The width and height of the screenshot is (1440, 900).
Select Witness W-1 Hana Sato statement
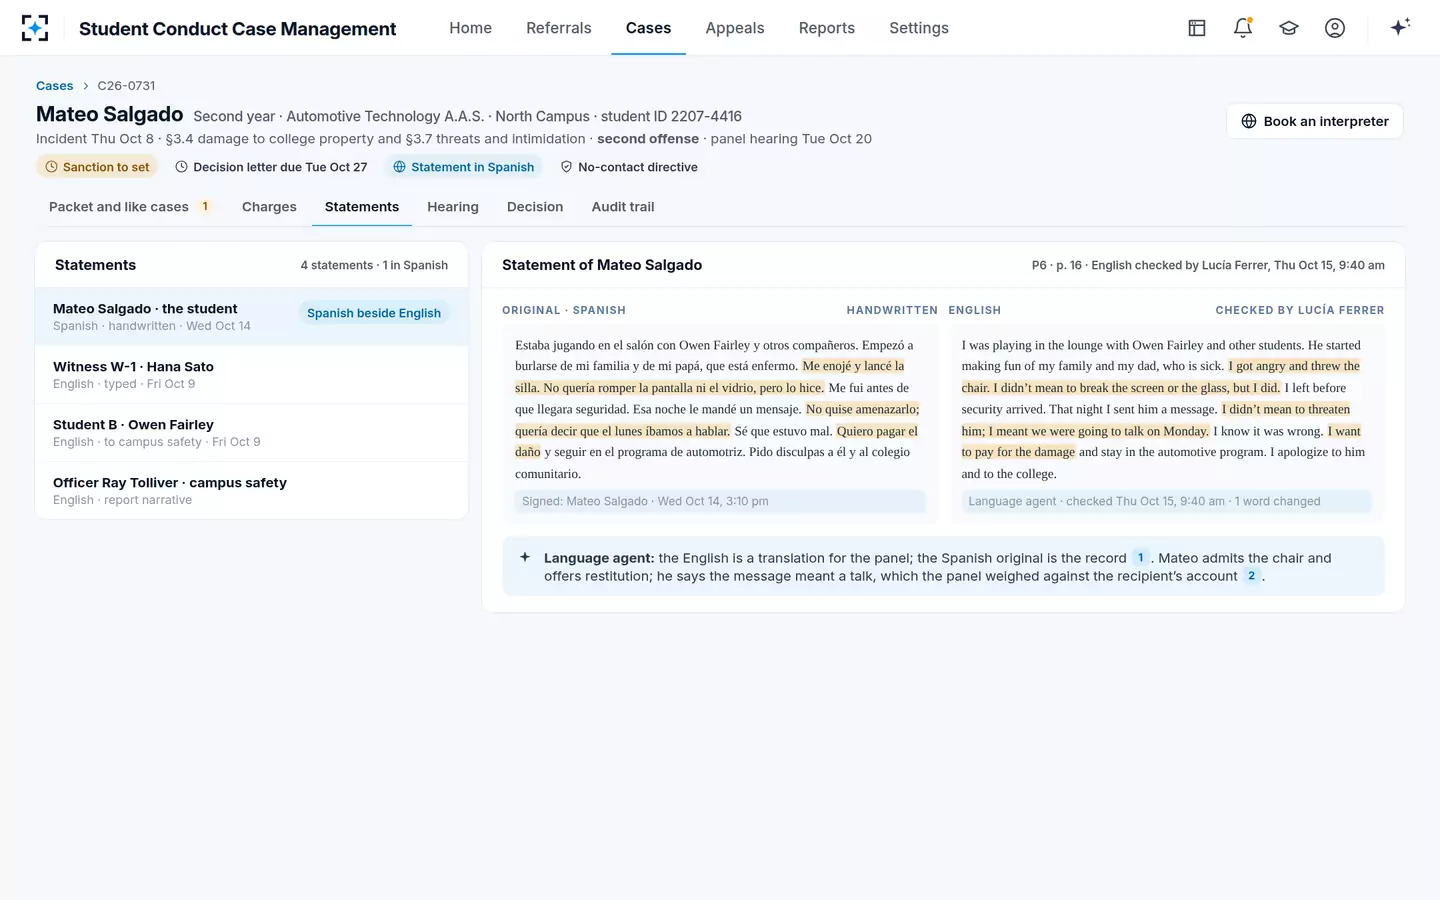(252, 375)
